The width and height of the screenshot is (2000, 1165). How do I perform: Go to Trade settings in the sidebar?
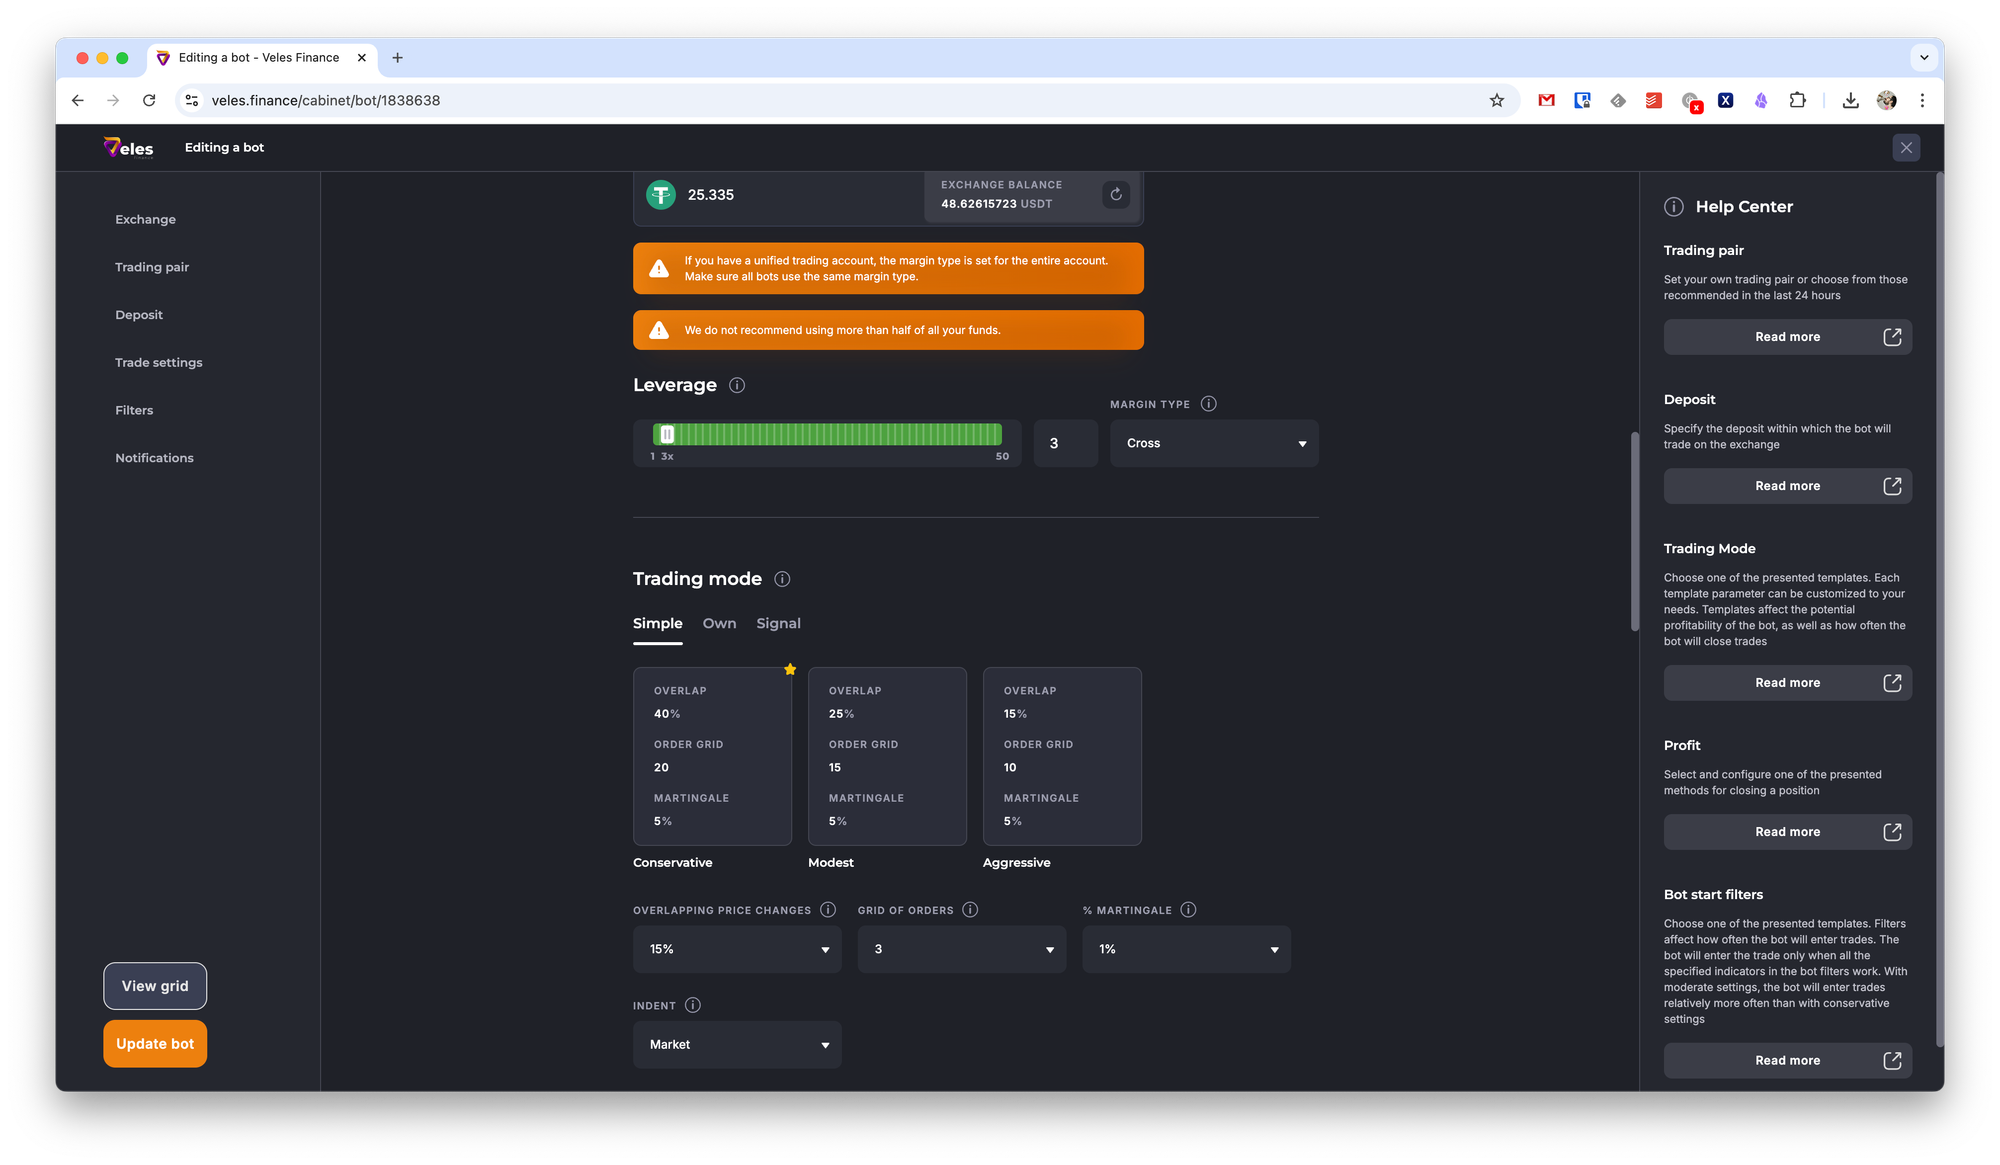click(158, 362)
